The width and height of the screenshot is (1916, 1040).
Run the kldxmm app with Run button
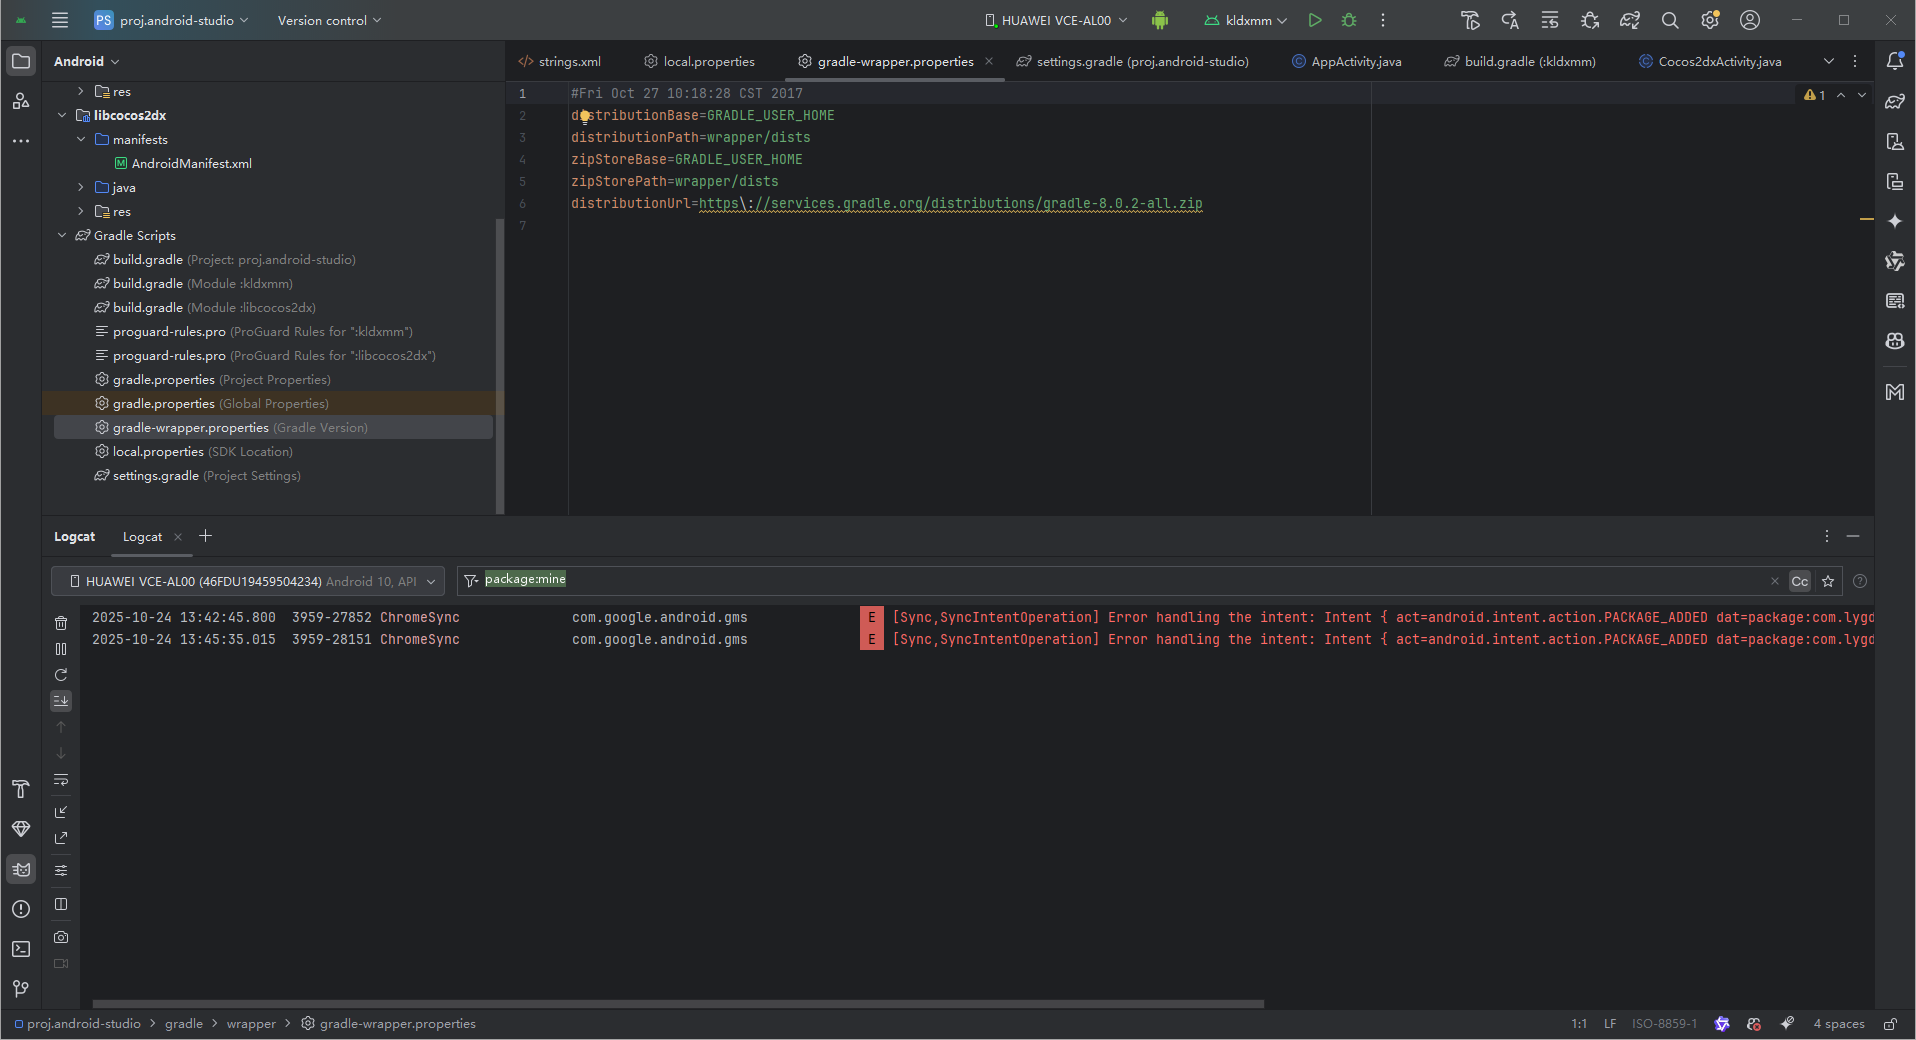click(1315, 20)
